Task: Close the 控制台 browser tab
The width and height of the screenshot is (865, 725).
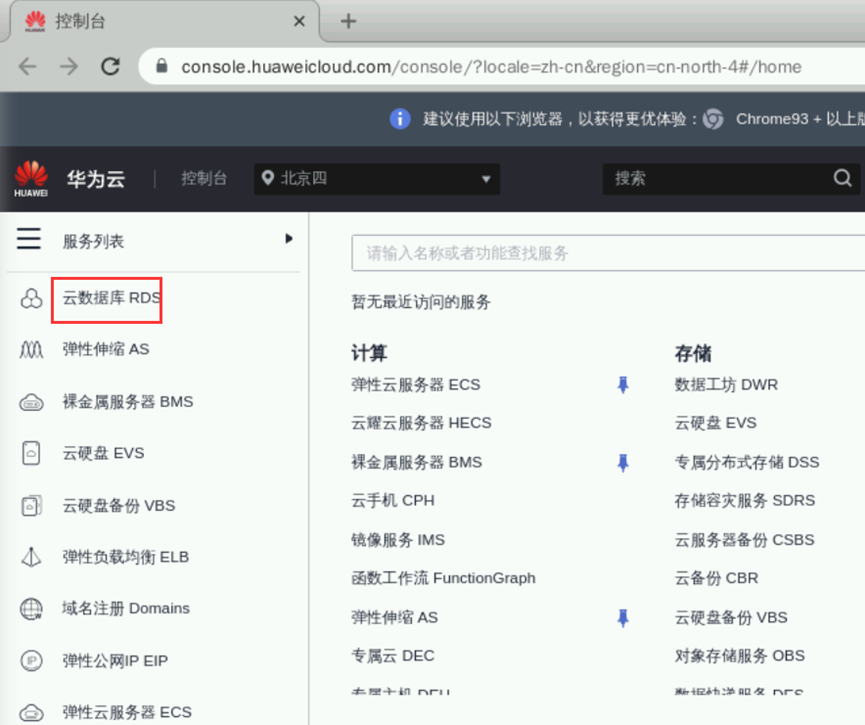Action: click(299, 22)
